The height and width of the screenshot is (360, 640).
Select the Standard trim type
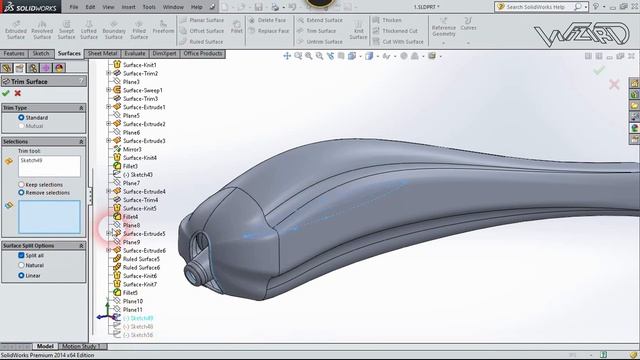(x=21, y=118)
